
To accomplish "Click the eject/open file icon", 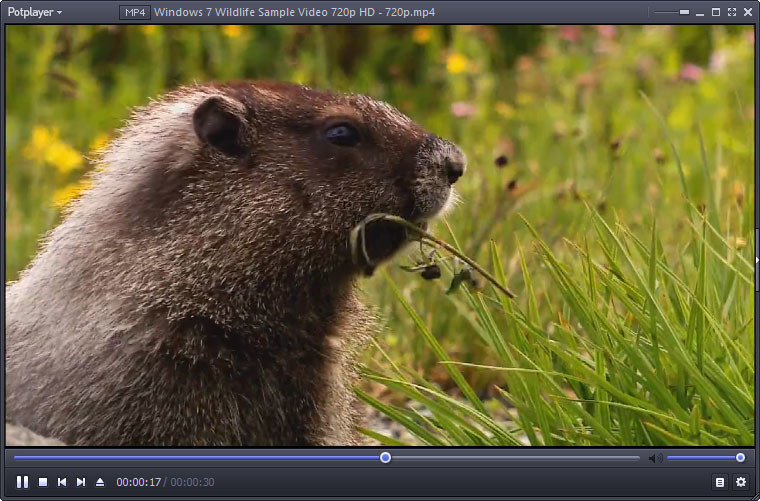I will coord(100,482).
